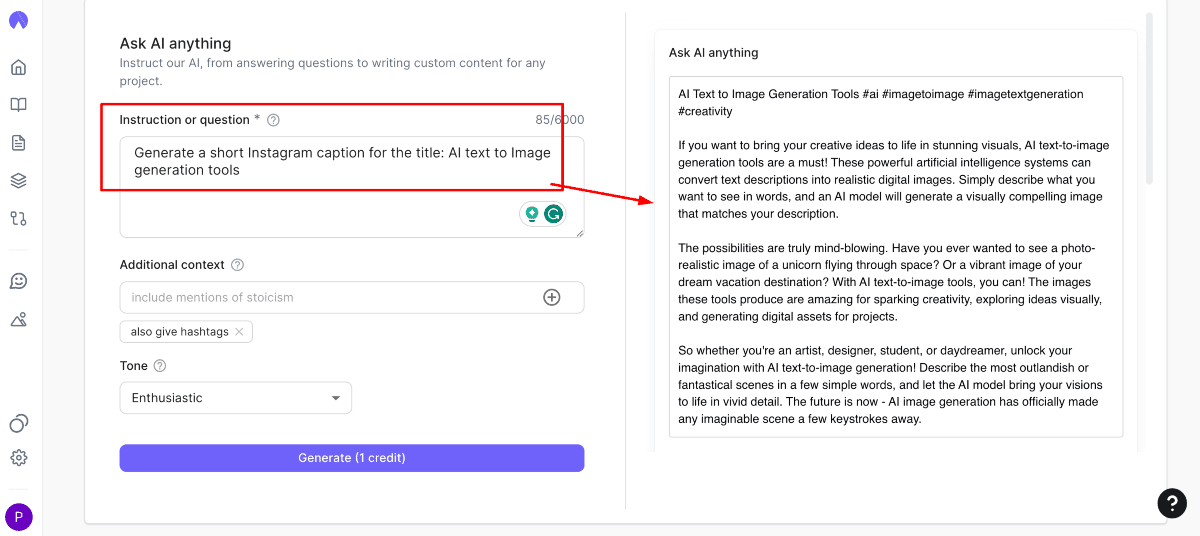Open the Home page from sidebar

click(18, 68)
